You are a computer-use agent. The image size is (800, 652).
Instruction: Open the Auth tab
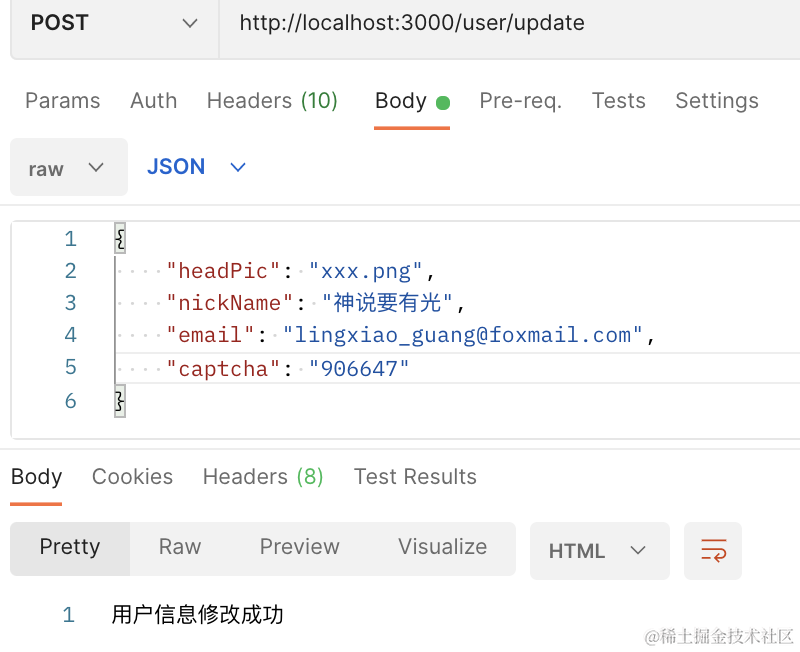click(x=153, y=101)
